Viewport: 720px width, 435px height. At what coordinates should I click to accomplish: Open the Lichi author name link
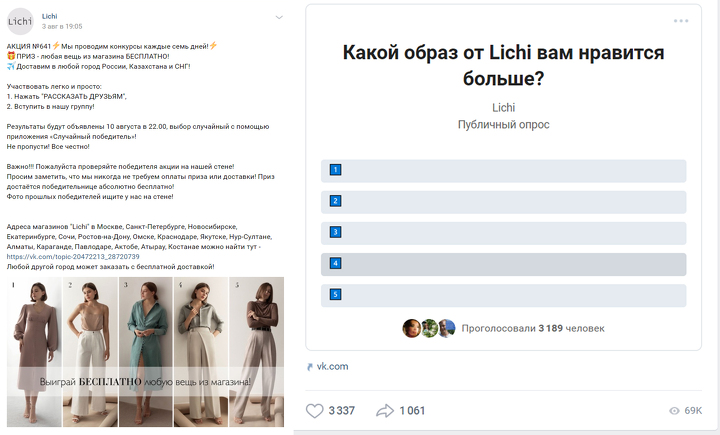pos(50,16)
